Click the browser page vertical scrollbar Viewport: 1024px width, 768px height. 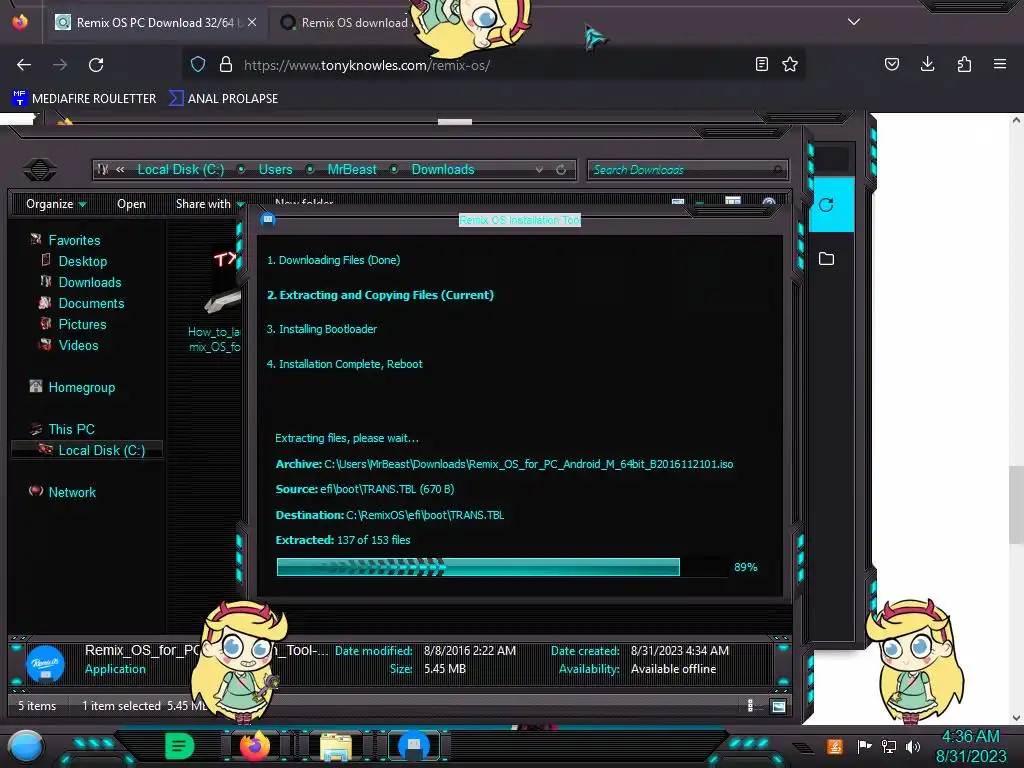1016,504
